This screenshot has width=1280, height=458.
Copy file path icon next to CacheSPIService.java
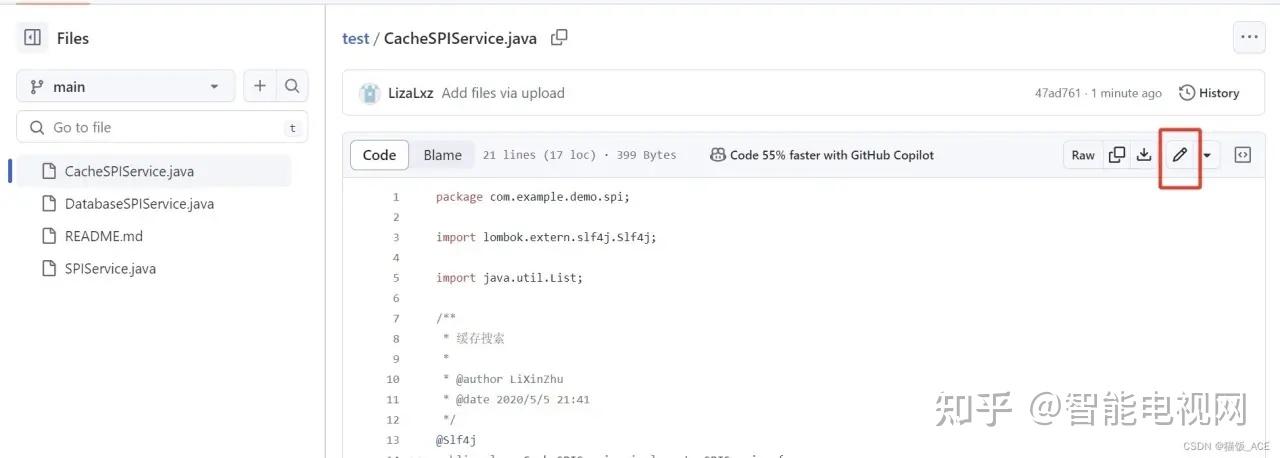click(x=560, y=38)
